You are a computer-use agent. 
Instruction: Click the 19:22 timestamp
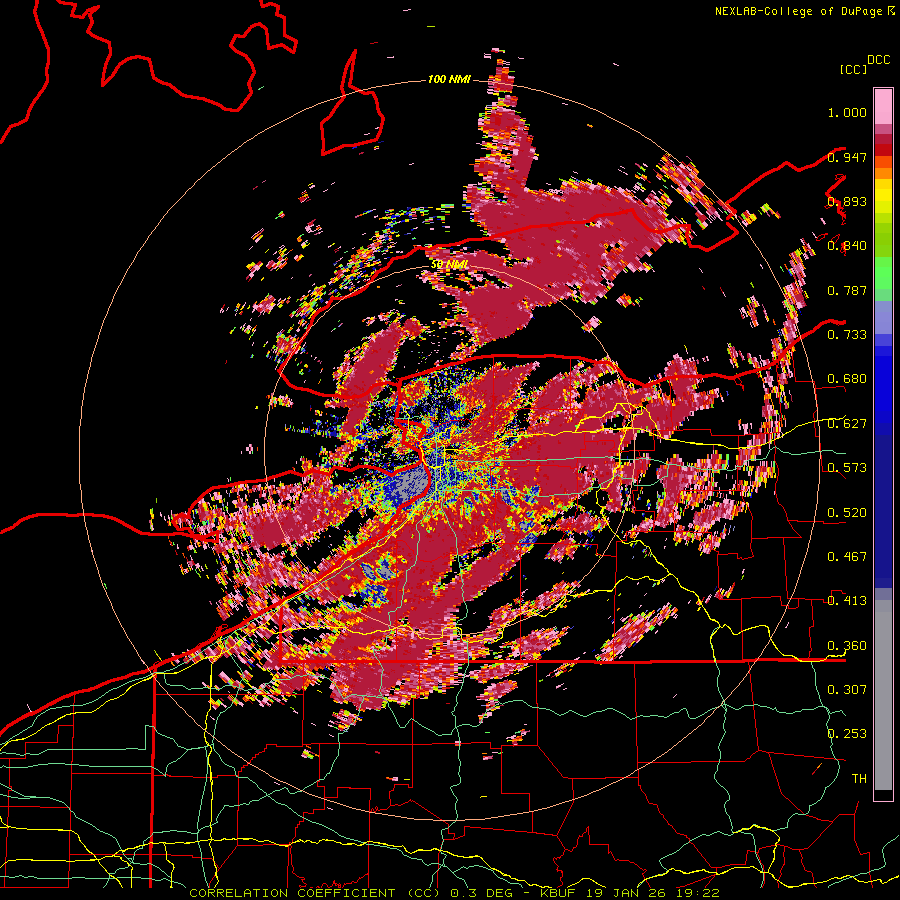point(696,893)
